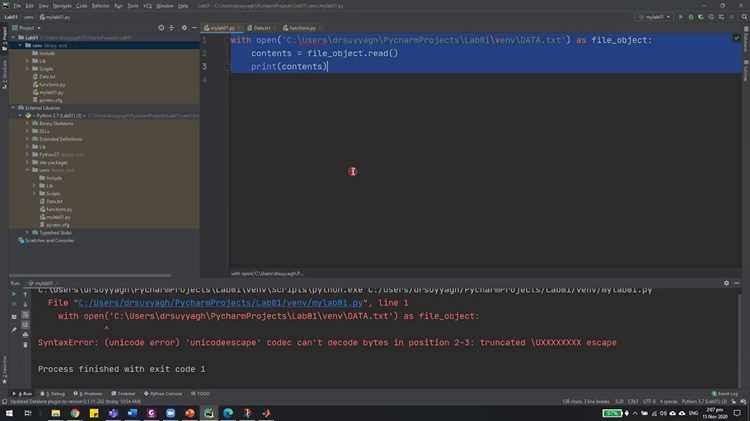Viewport: 750px width, 421px height.
Task: Switch to Data.txt editor tab
Action: coord(260,28)
